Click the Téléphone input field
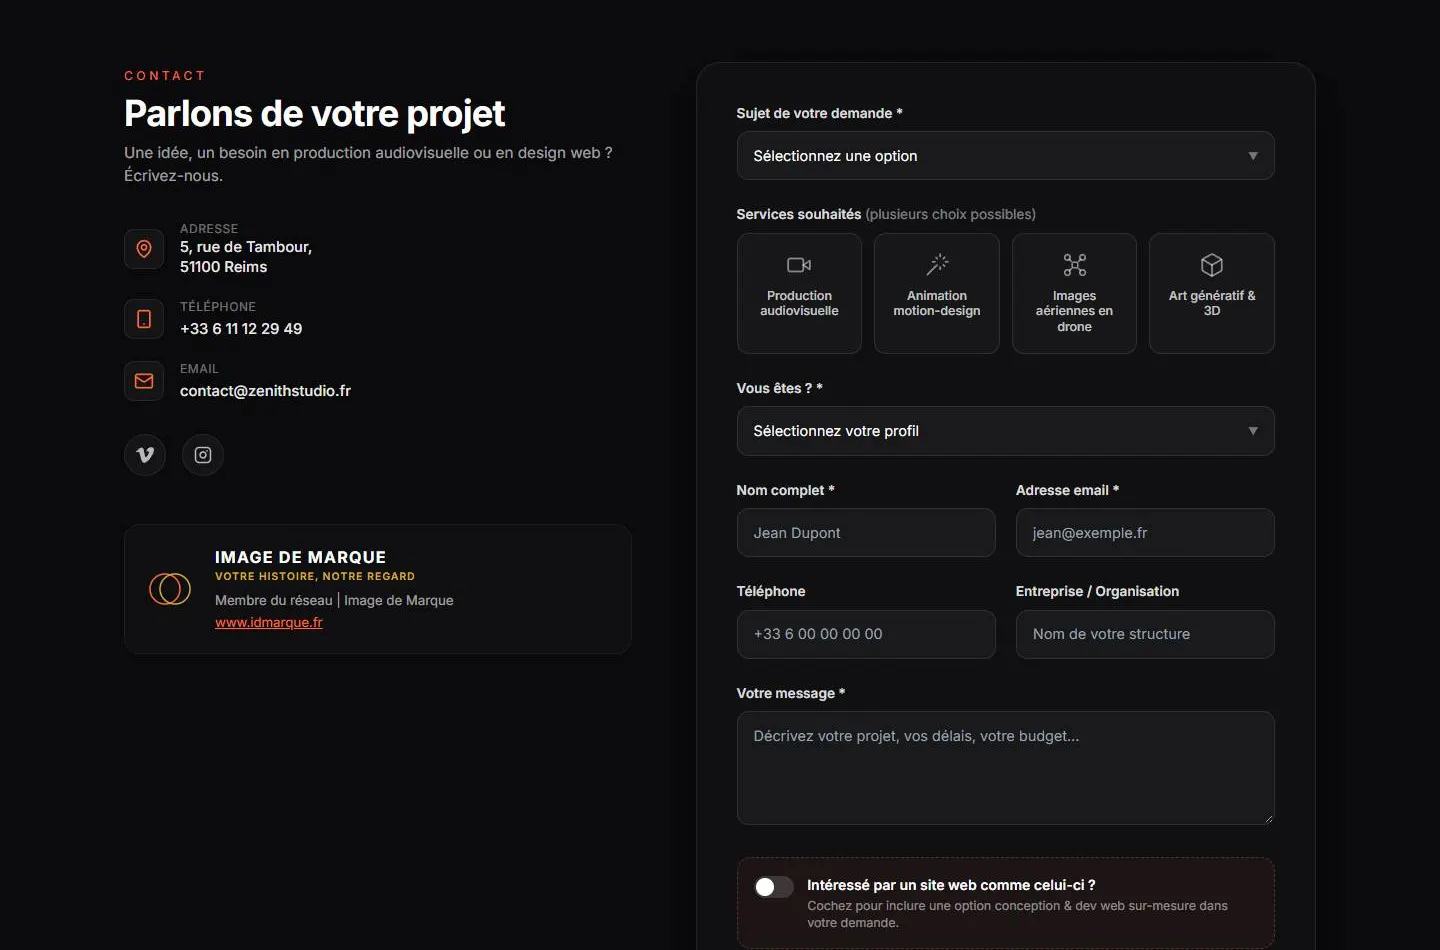 click(866, 634)
